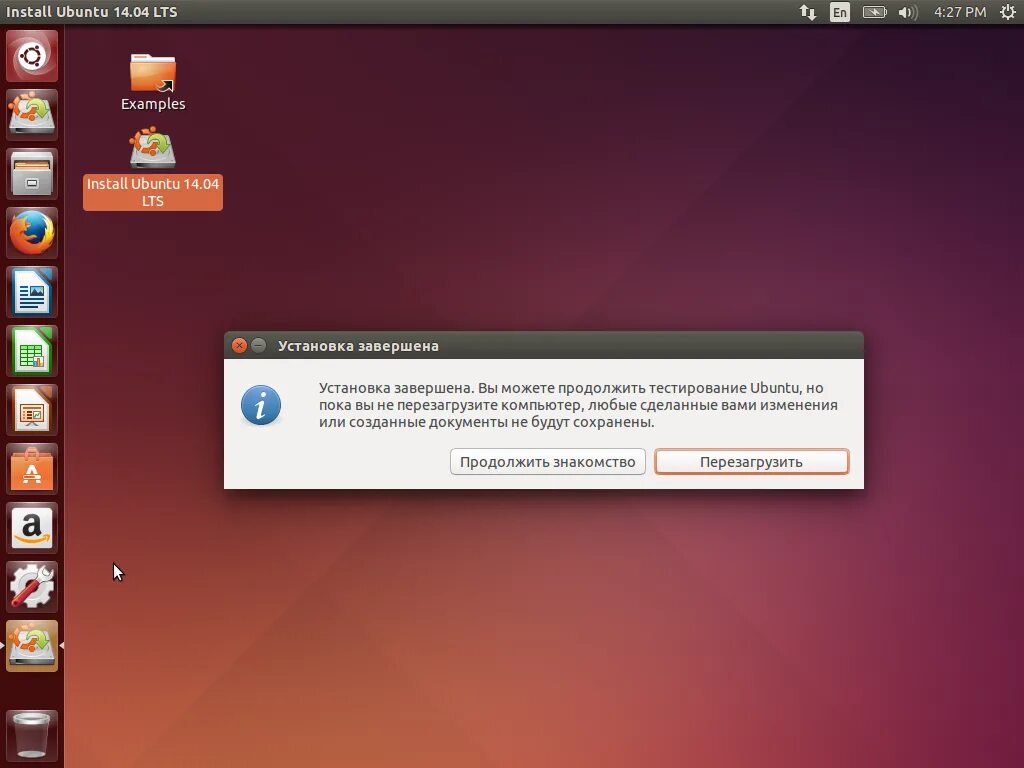The image size is (1024, 768).
Task: Select the Examples folder on desktop
Action: (x=153, y=82)
